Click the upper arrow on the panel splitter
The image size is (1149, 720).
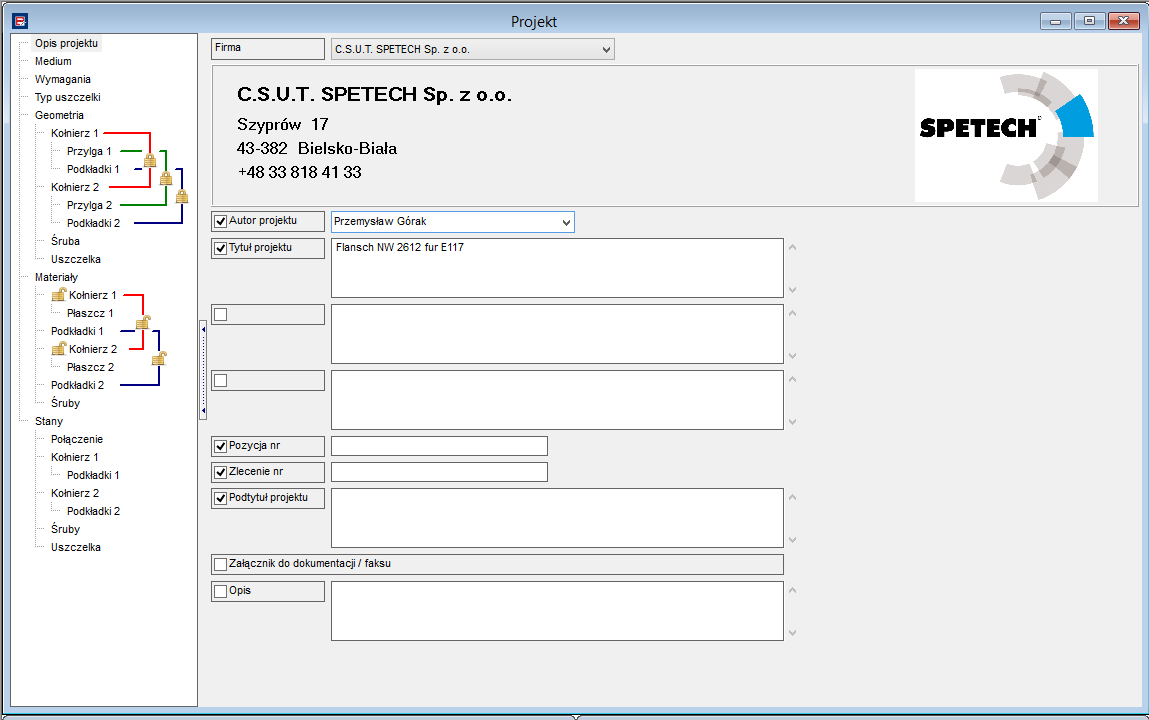click(203, 330)
